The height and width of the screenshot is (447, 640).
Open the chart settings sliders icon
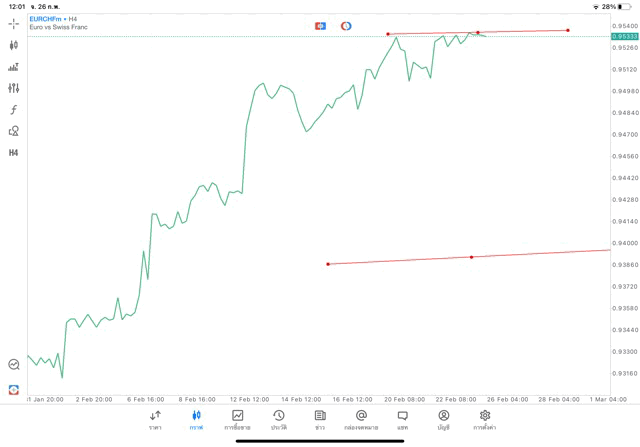tap(14, 89)
